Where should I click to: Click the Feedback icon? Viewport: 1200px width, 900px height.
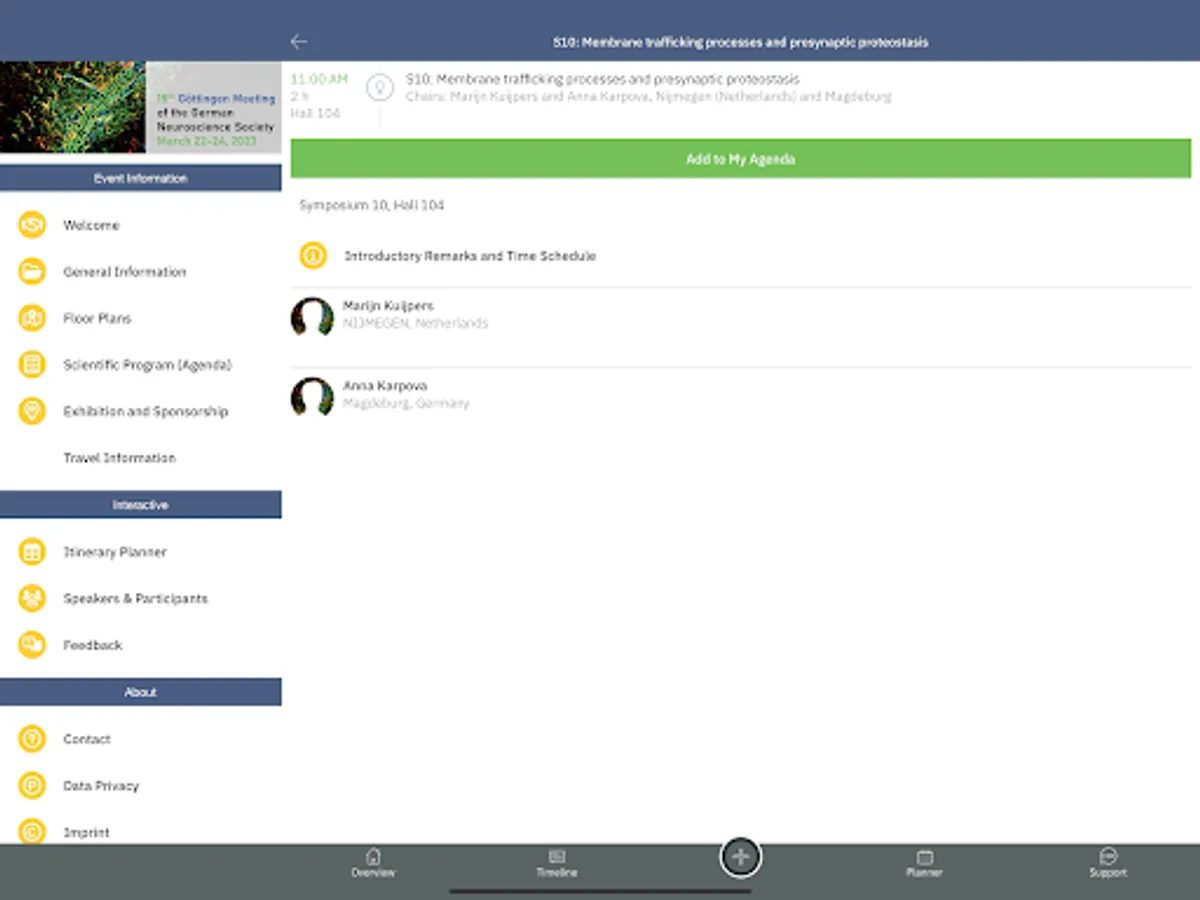(32, 645)
